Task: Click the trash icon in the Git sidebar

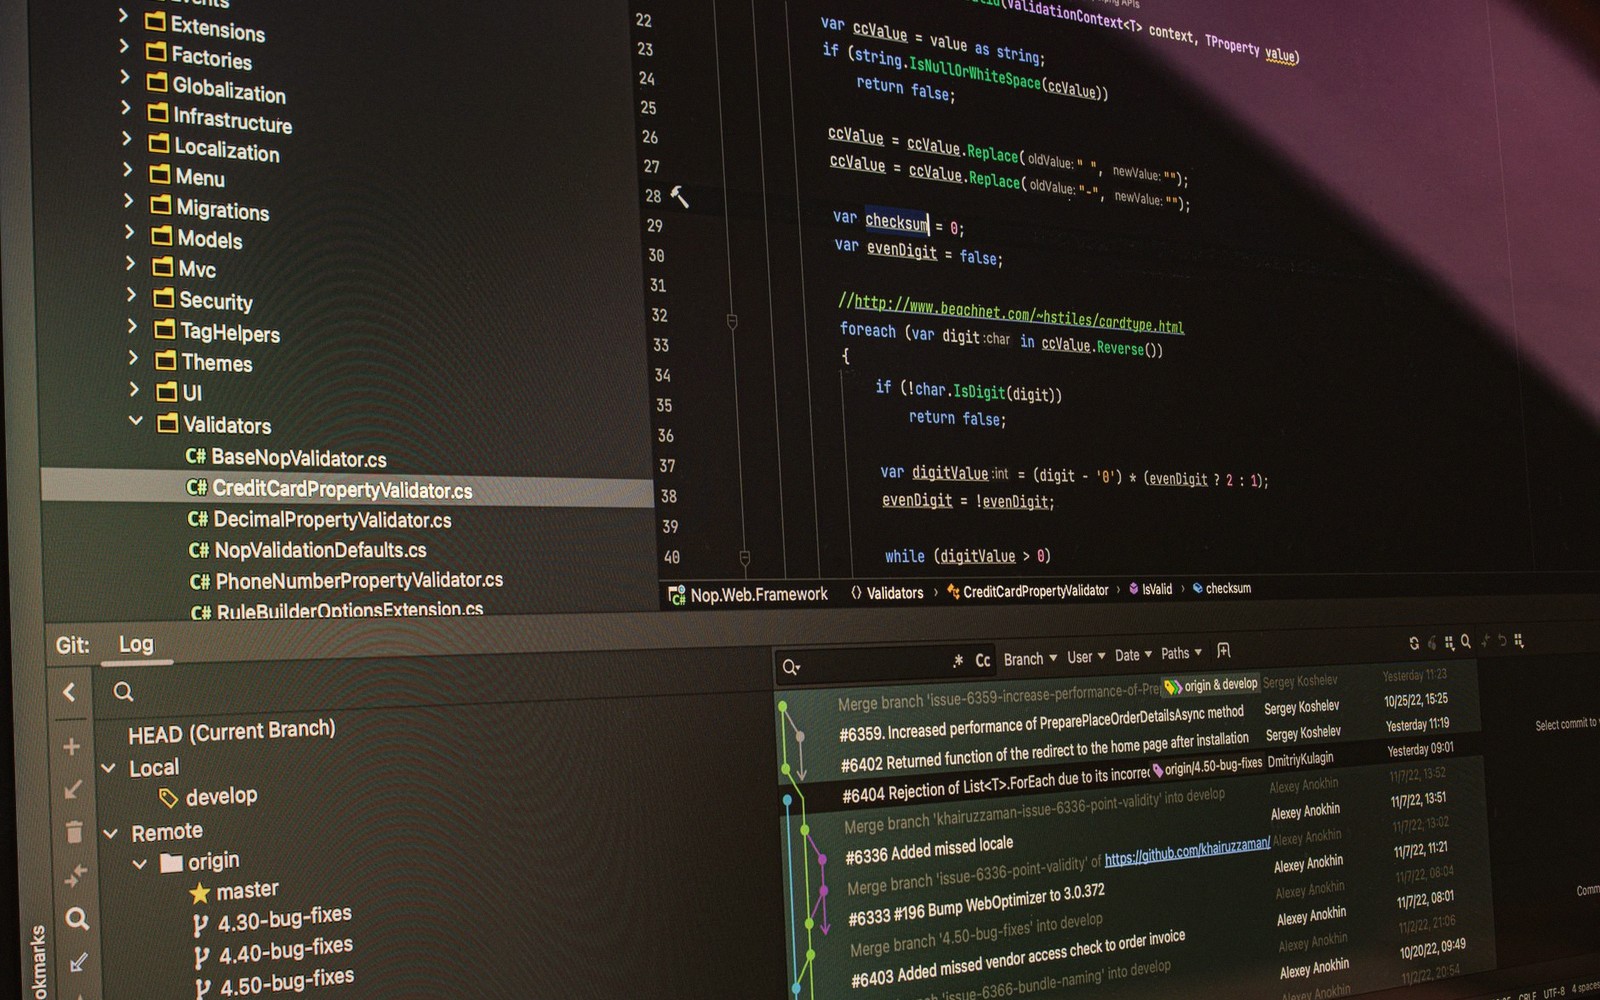Action: pos(74,832)
